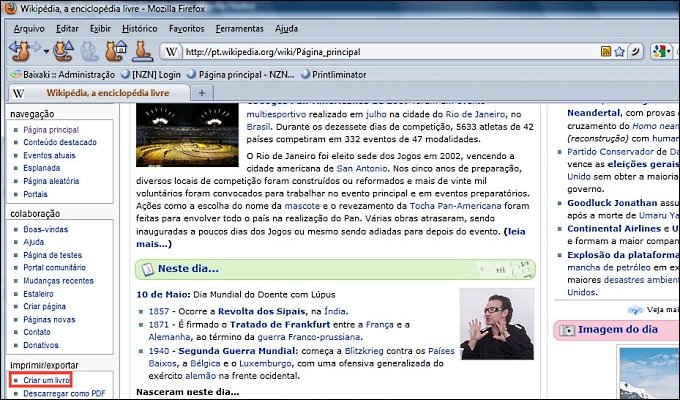
Task: Click Estaleiro sidebar link
Action: coord(39,294)
